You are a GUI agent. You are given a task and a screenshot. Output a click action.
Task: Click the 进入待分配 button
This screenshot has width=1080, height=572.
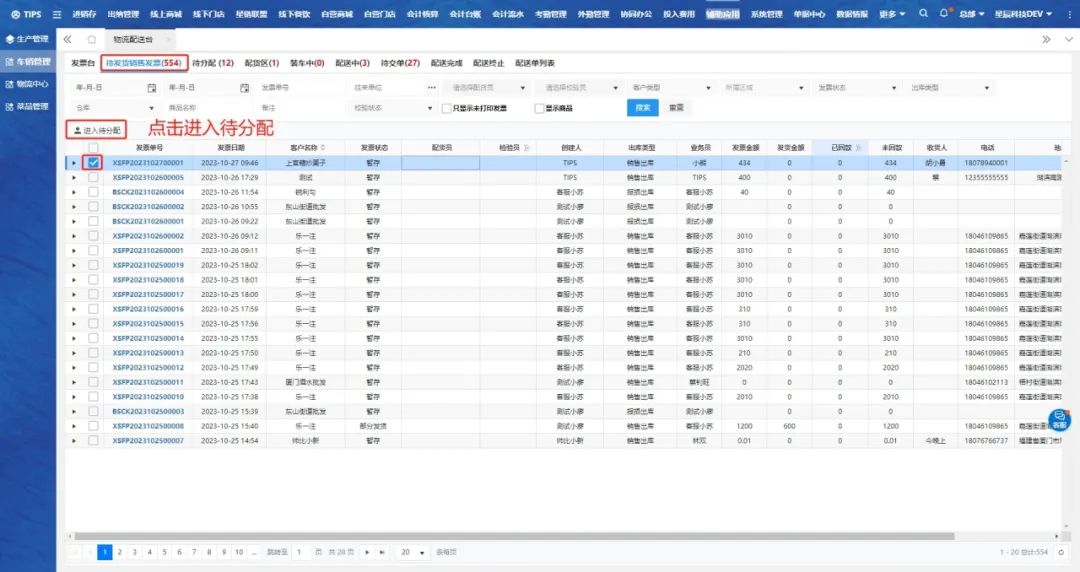(x=98, y=130)
